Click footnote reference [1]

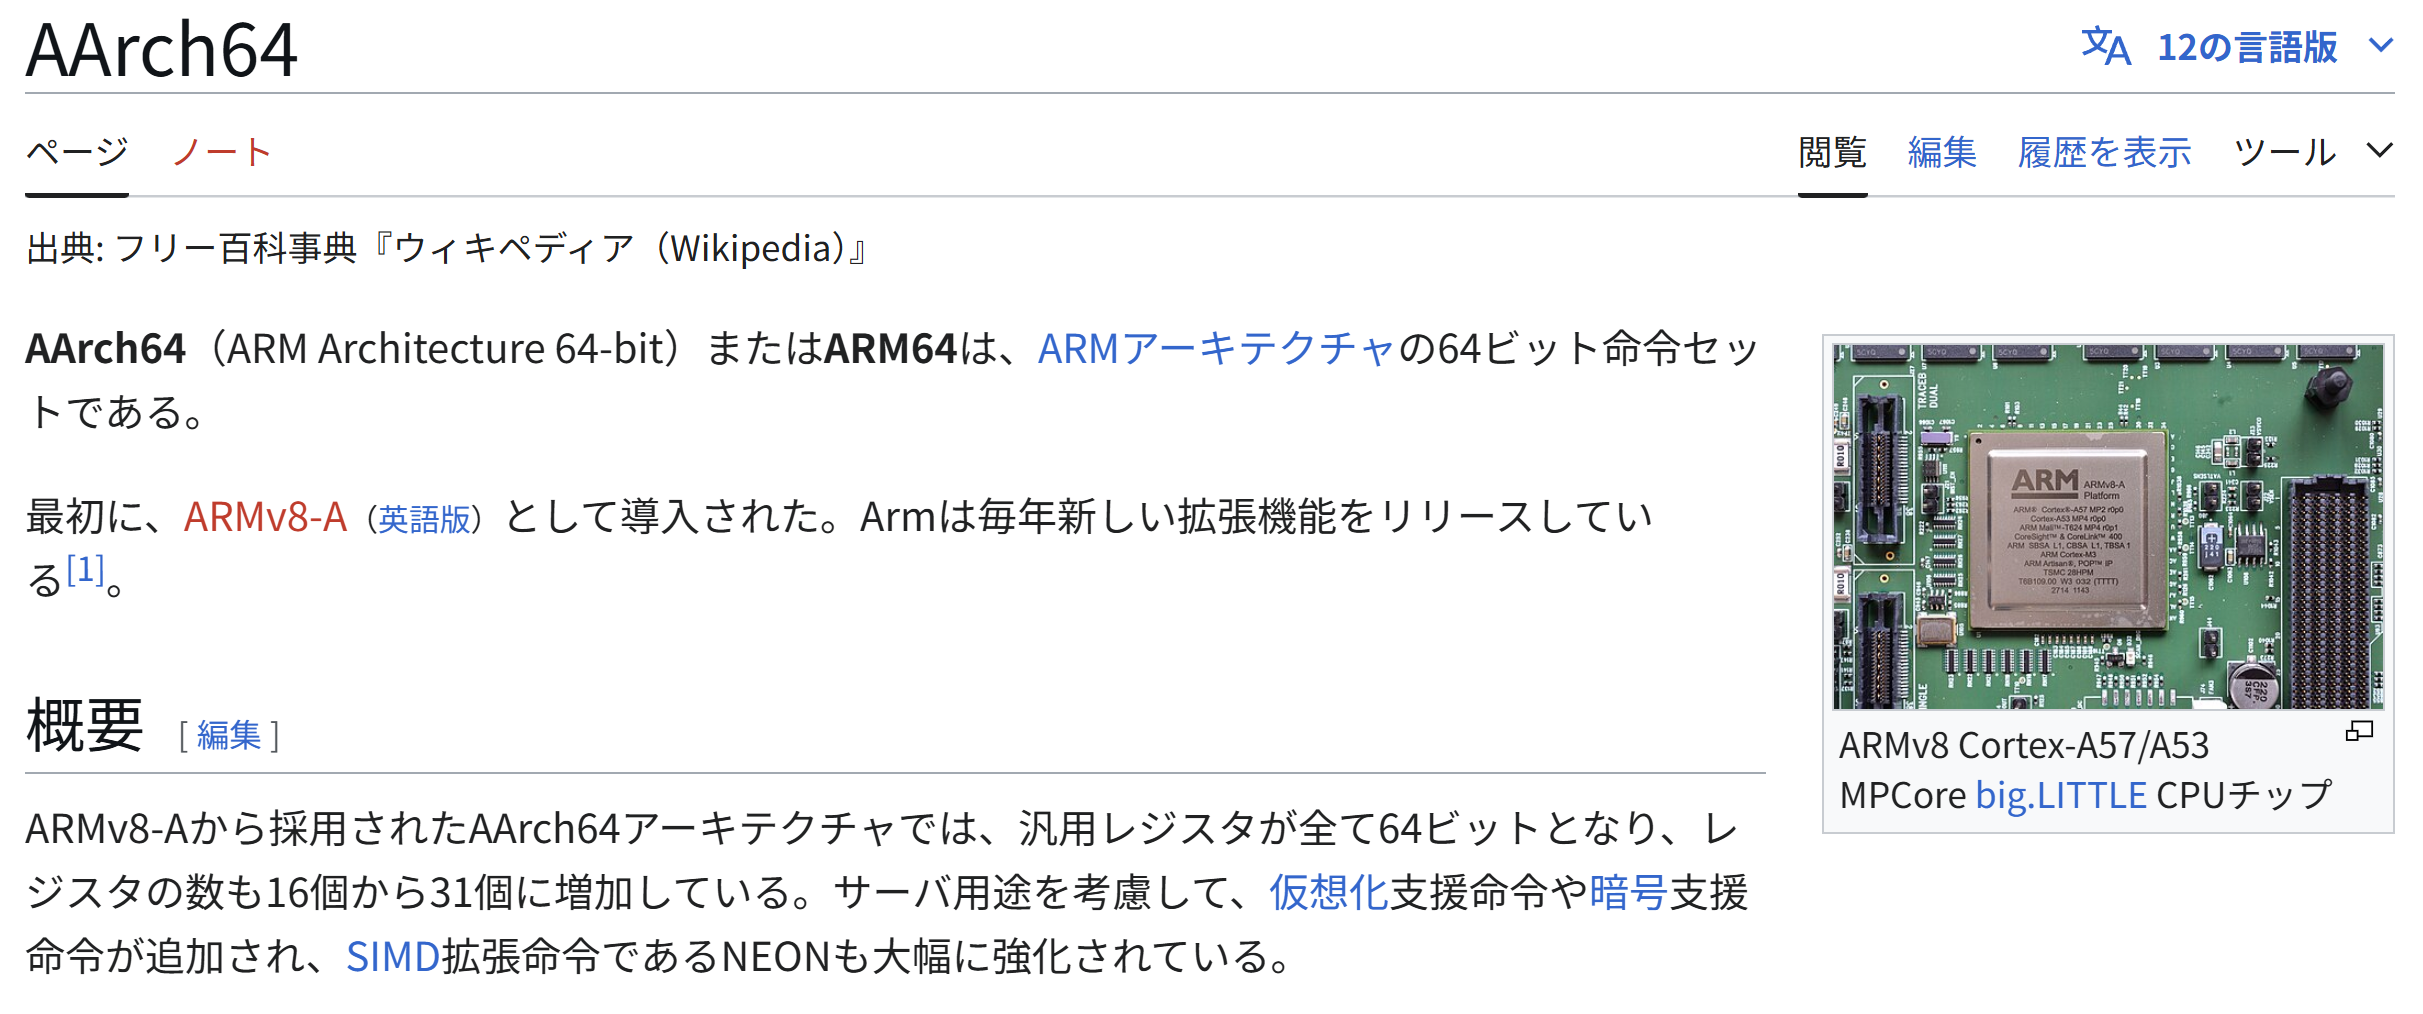(x=86, y=569)
